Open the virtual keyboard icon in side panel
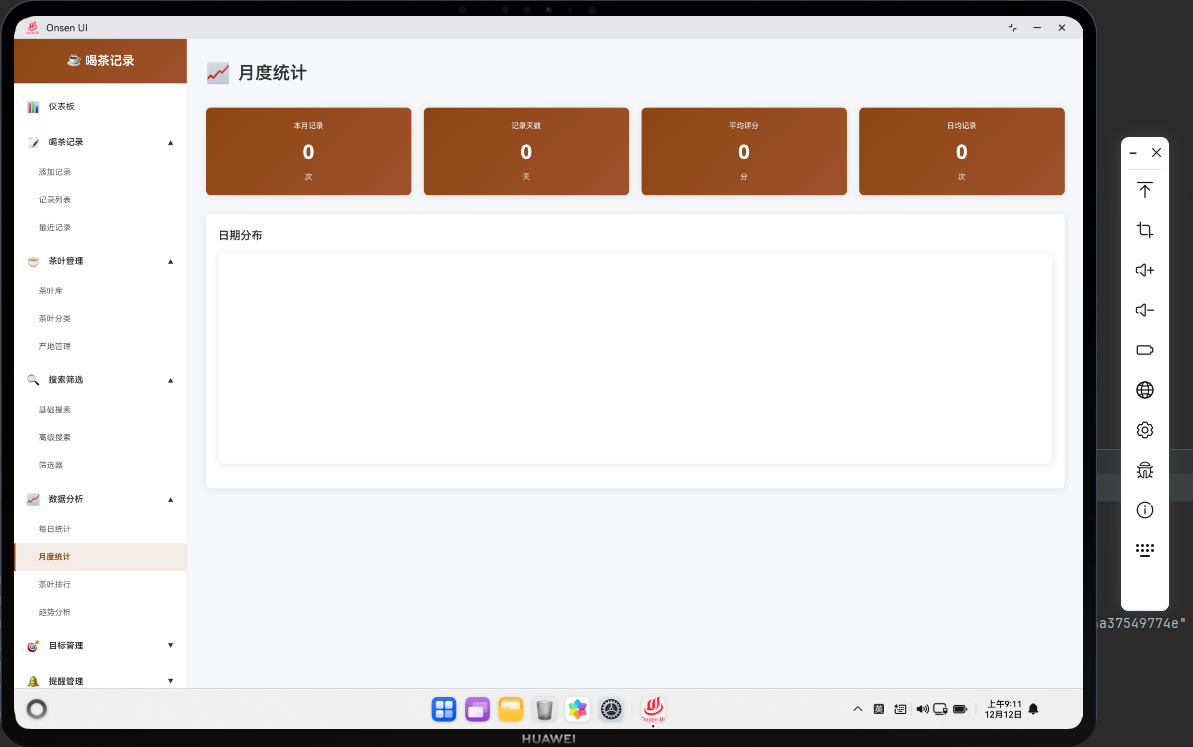 tap(1144, 549)
